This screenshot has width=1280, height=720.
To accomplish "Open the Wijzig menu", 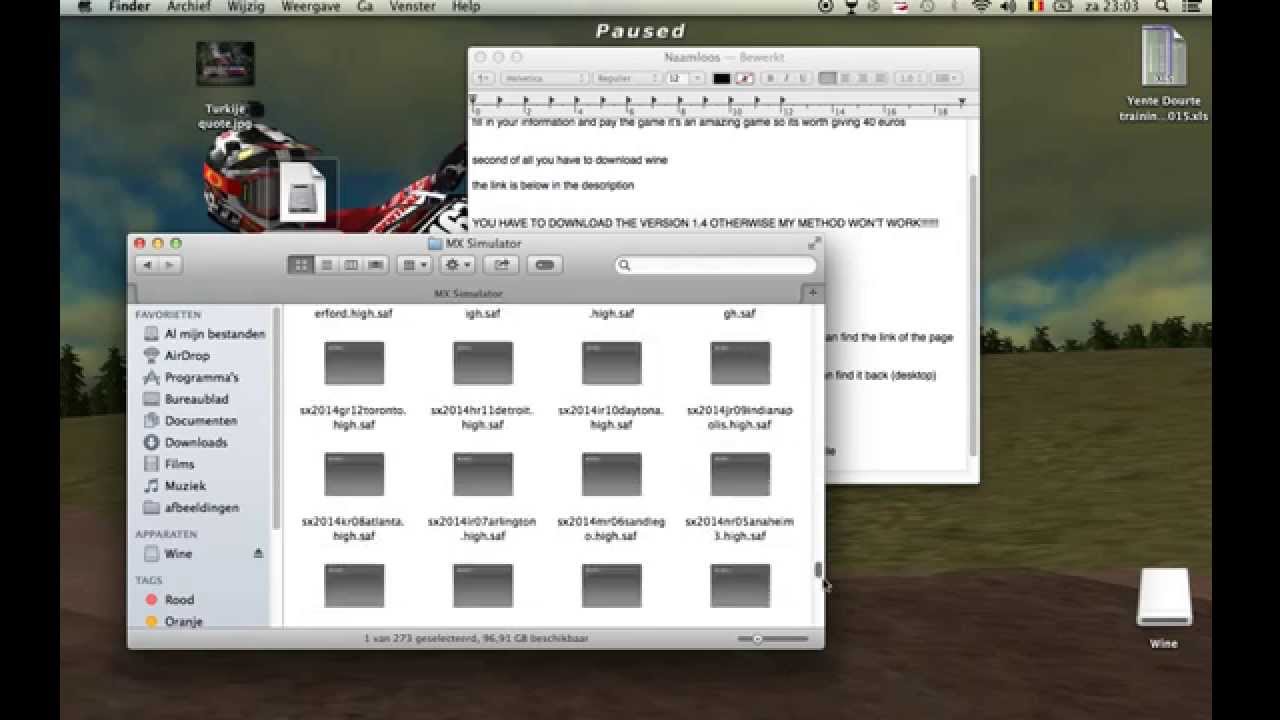I will pos(244,7).
